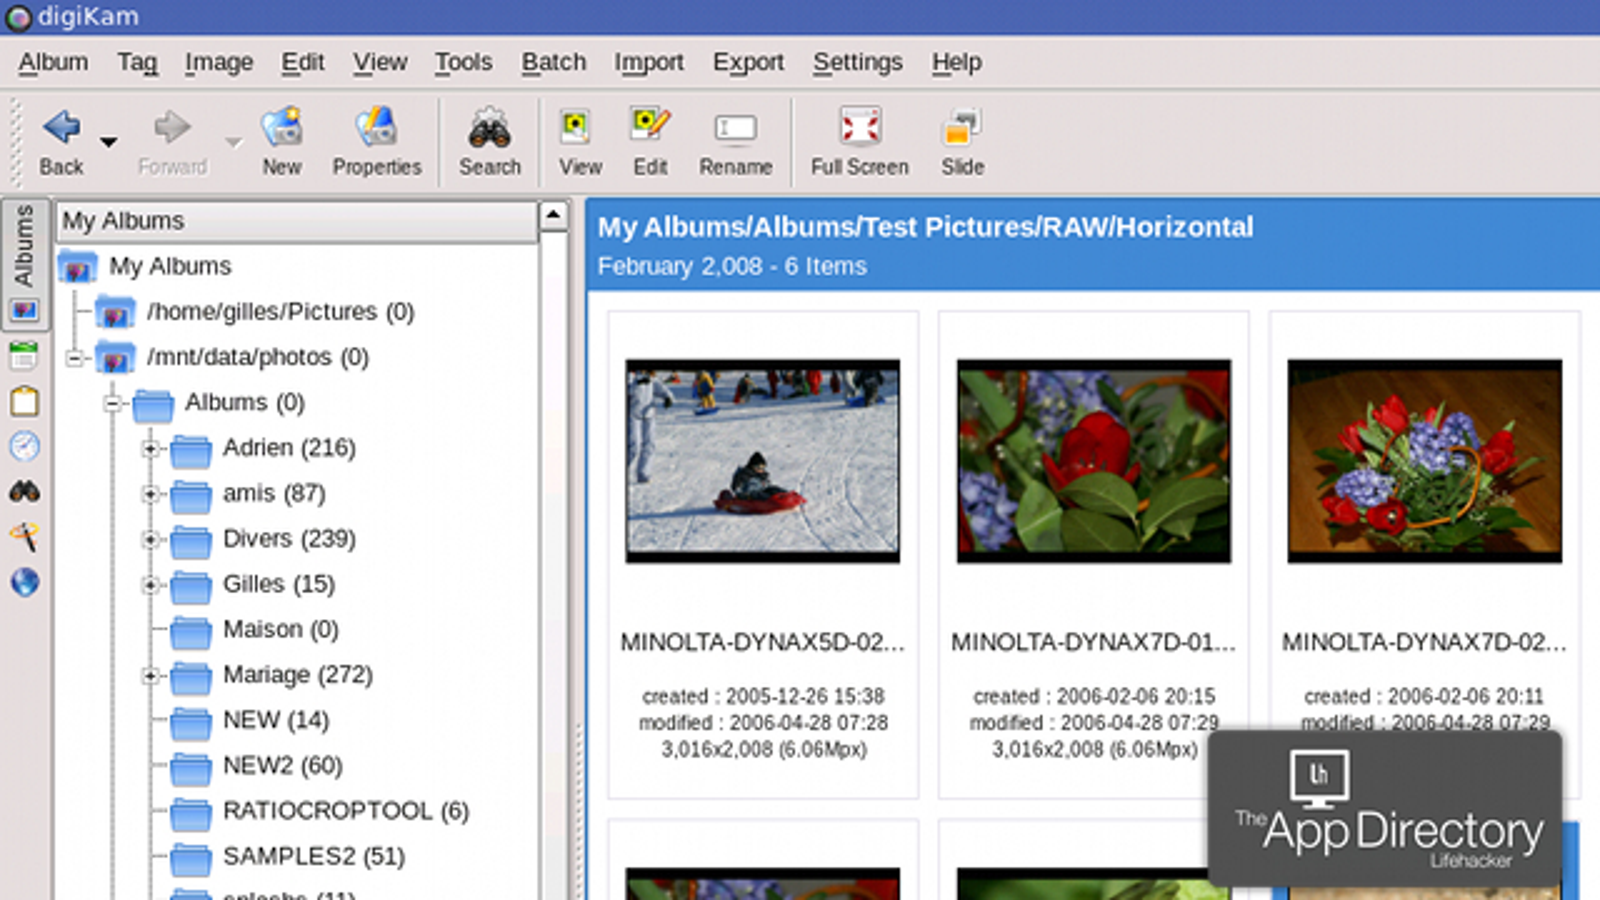This screenshot has height=900, width=1600.
Task: Open the globe map search sidebar icon
Action: coord(24,582)
